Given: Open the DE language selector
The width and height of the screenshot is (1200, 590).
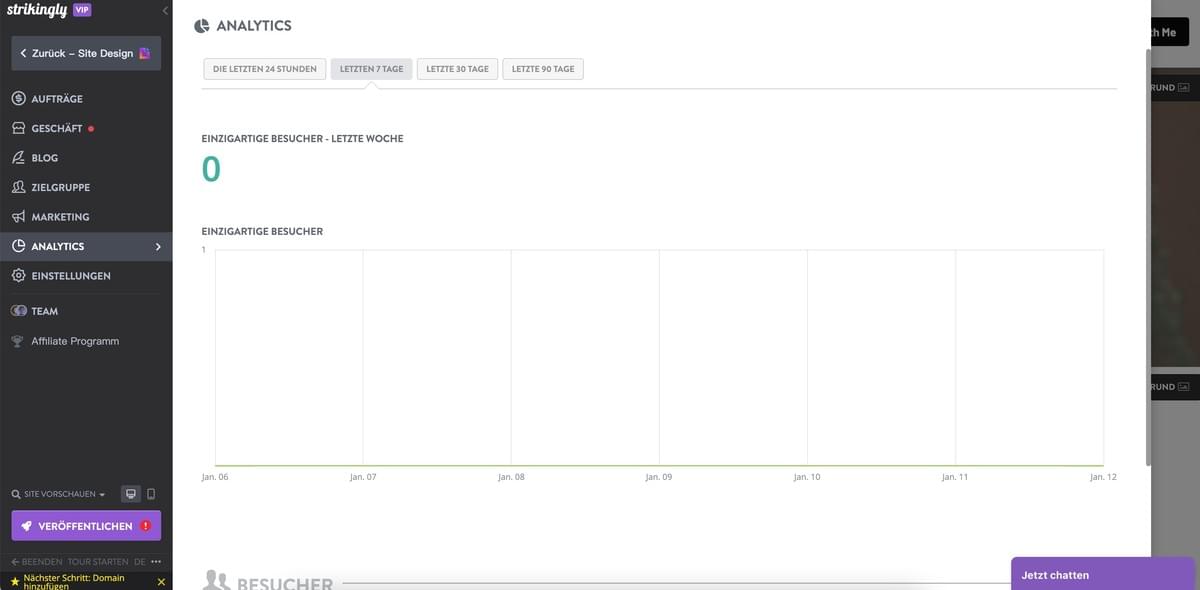Looking at the screenshot, I should (140, 561).
